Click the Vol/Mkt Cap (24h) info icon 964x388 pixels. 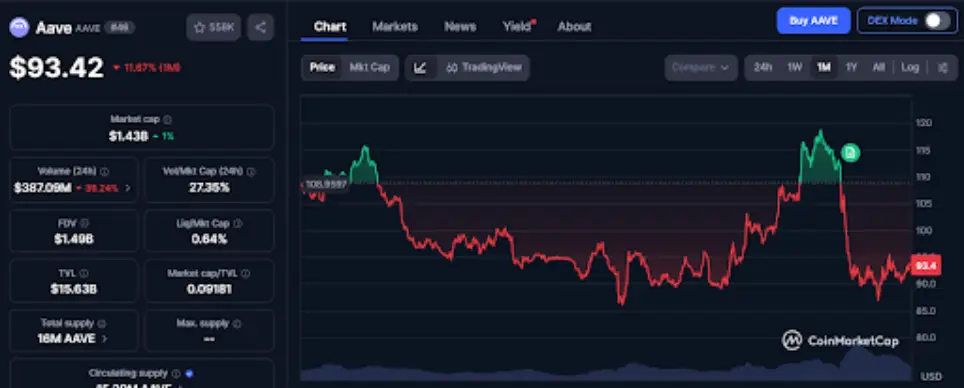(251, 172)
